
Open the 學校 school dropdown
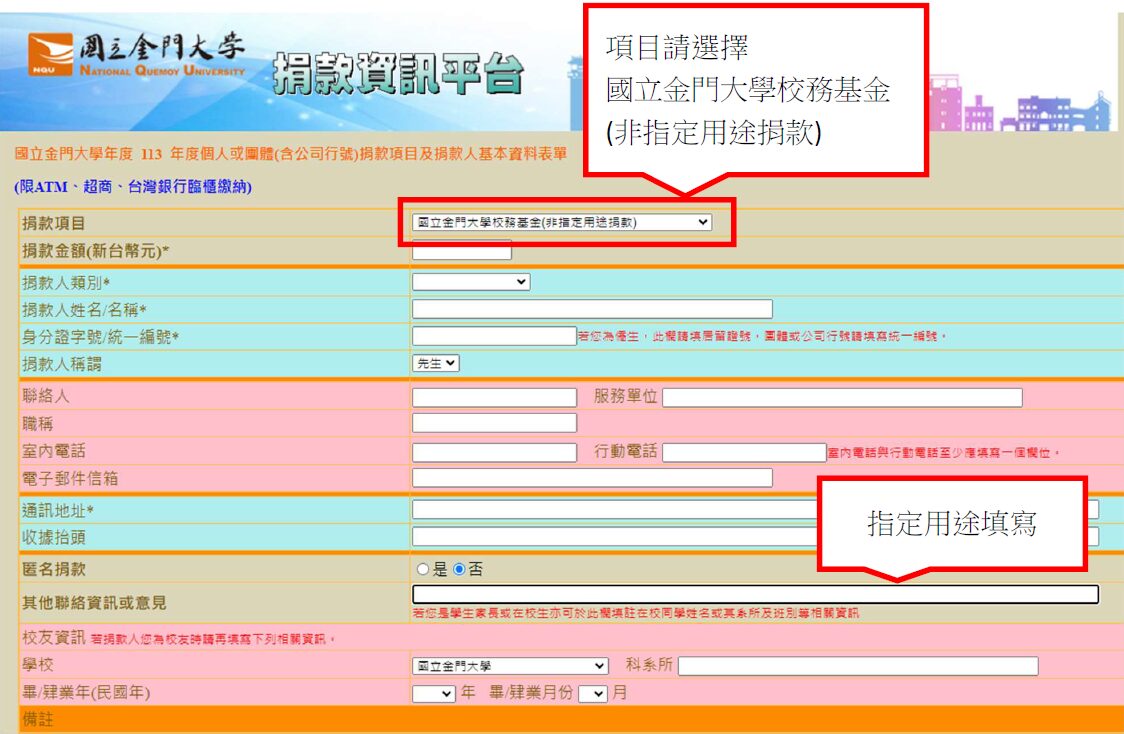pyautogui.click(x=510, y=666)
